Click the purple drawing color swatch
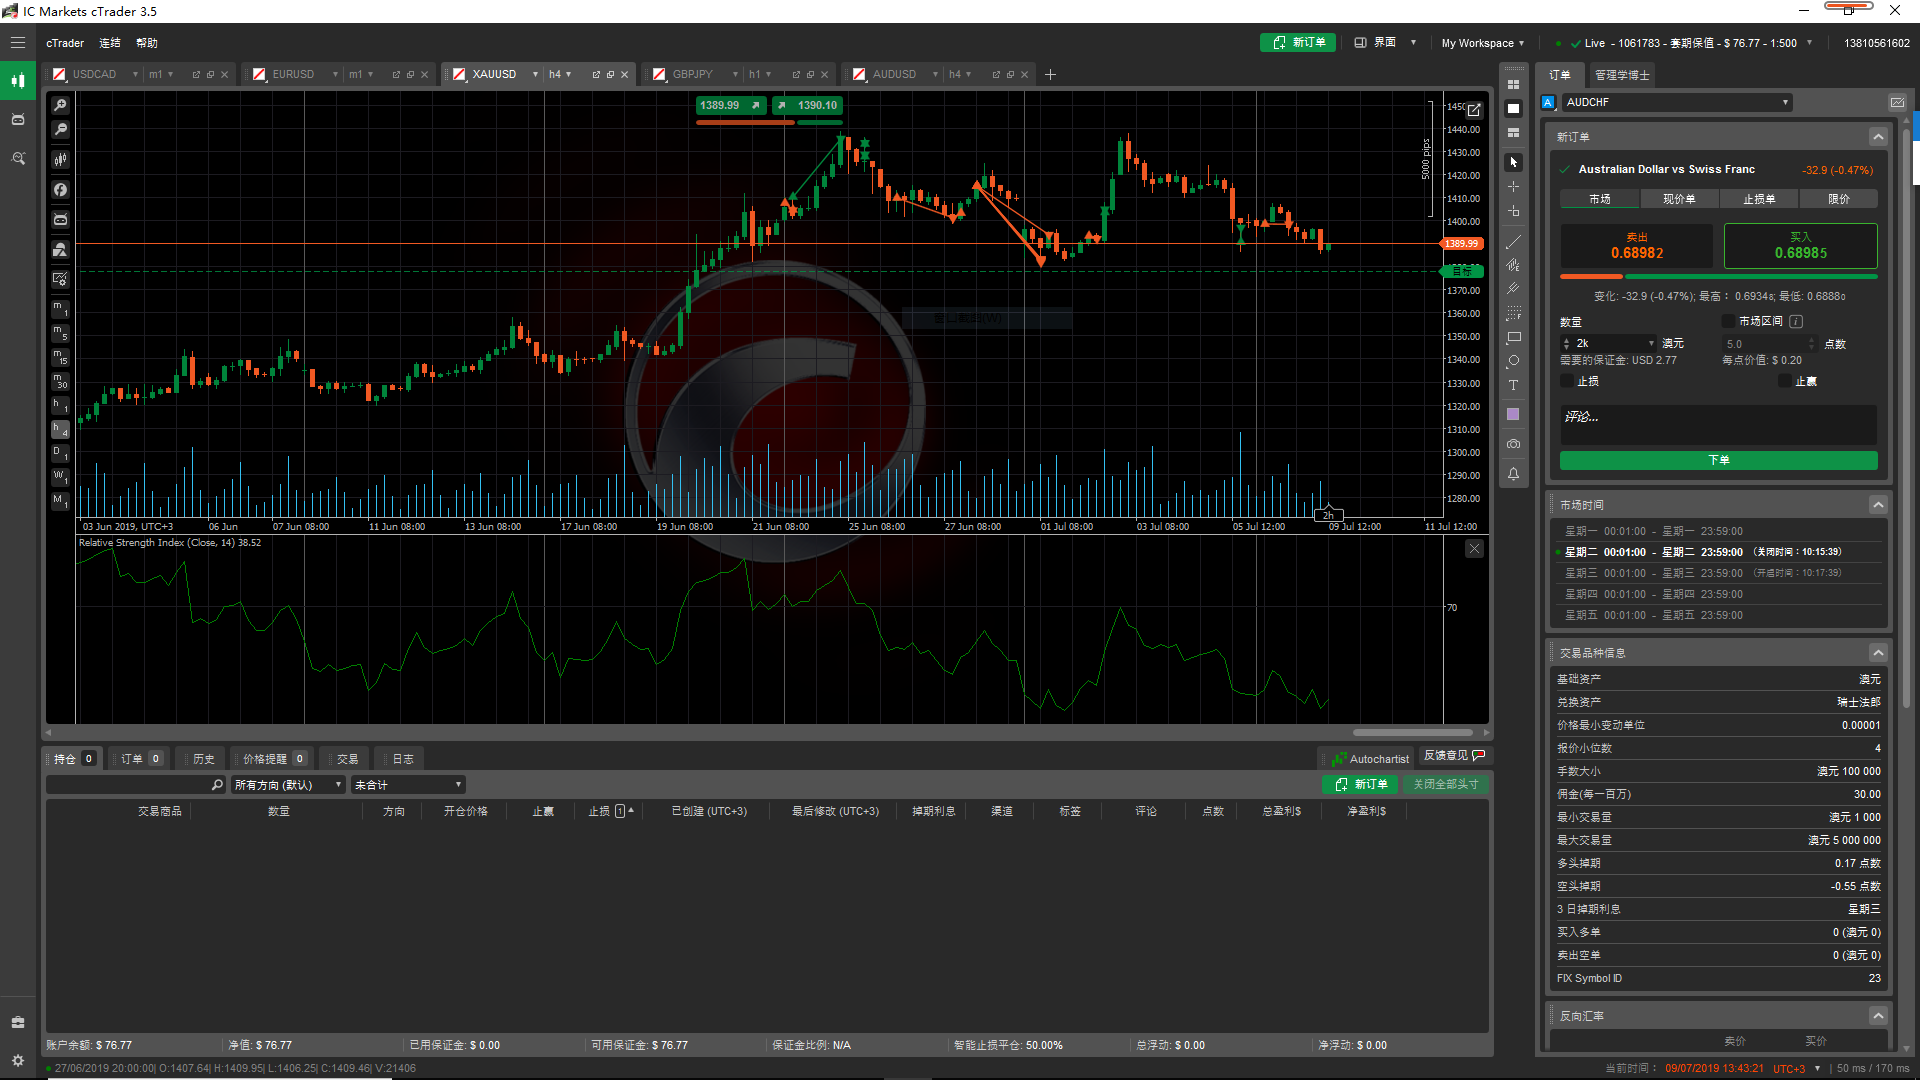The image size is (1920, 1080). point(1513,414)
